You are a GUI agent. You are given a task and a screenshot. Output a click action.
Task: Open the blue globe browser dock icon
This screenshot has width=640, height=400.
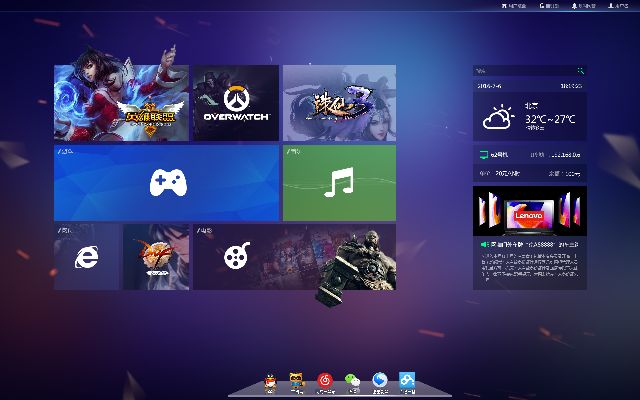coord(380,382)
